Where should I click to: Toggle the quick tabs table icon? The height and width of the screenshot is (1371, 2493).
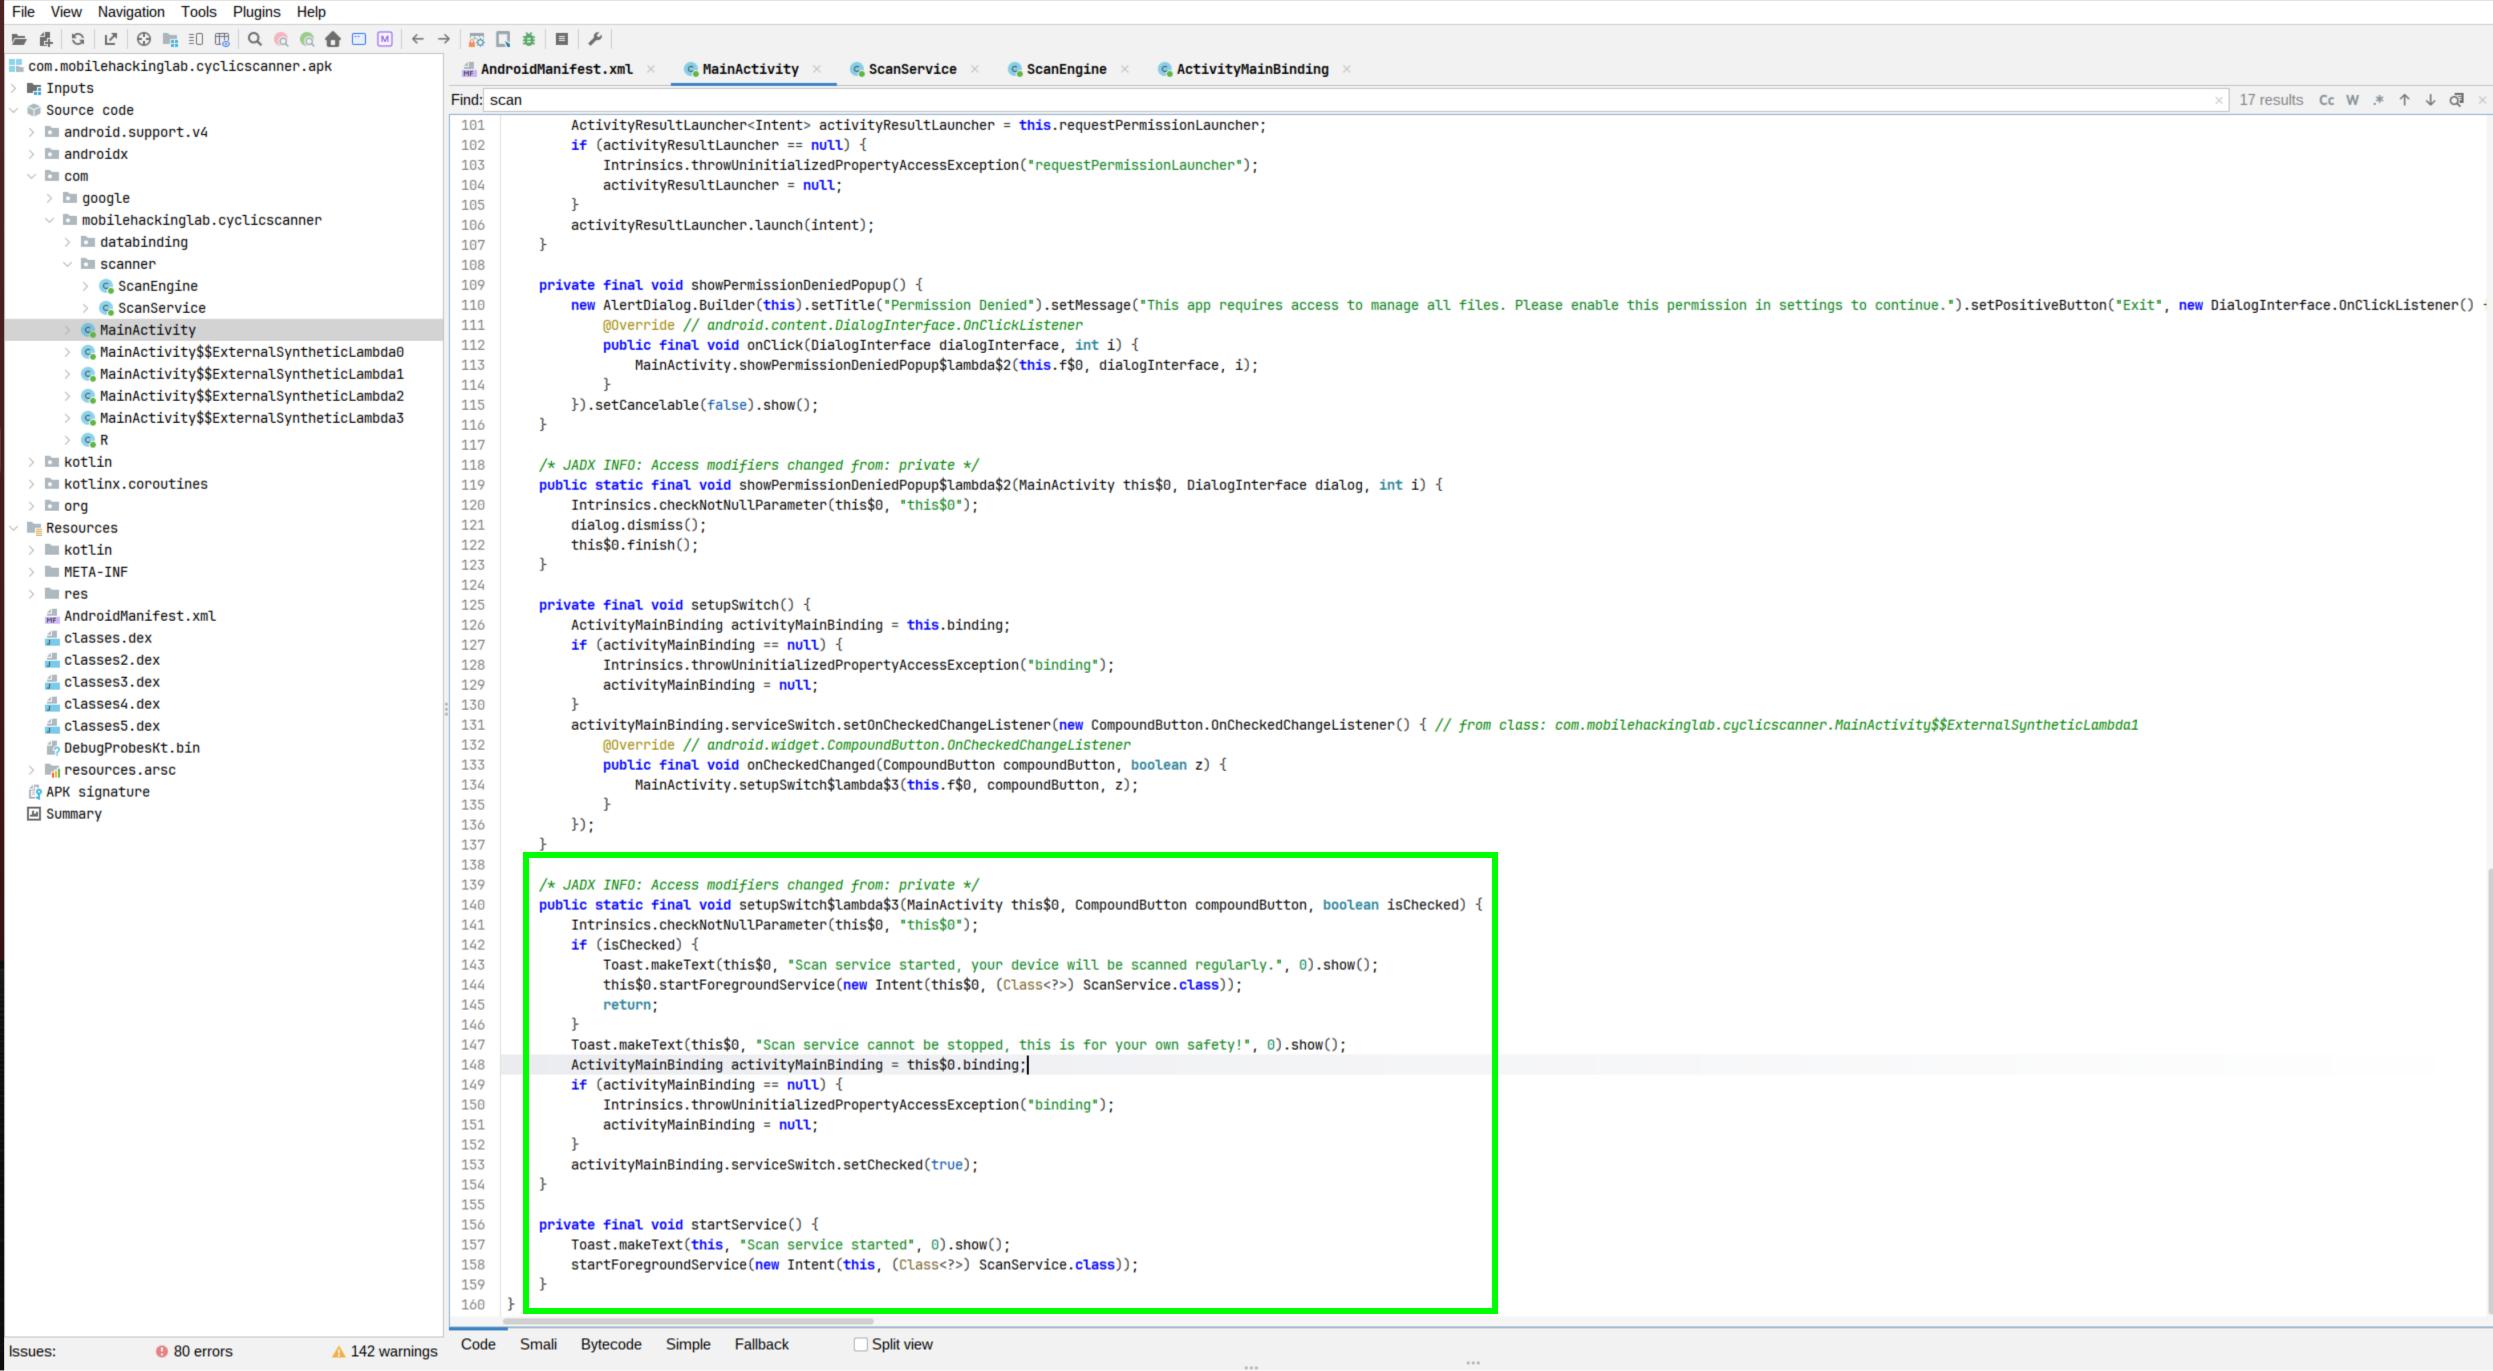222,39
